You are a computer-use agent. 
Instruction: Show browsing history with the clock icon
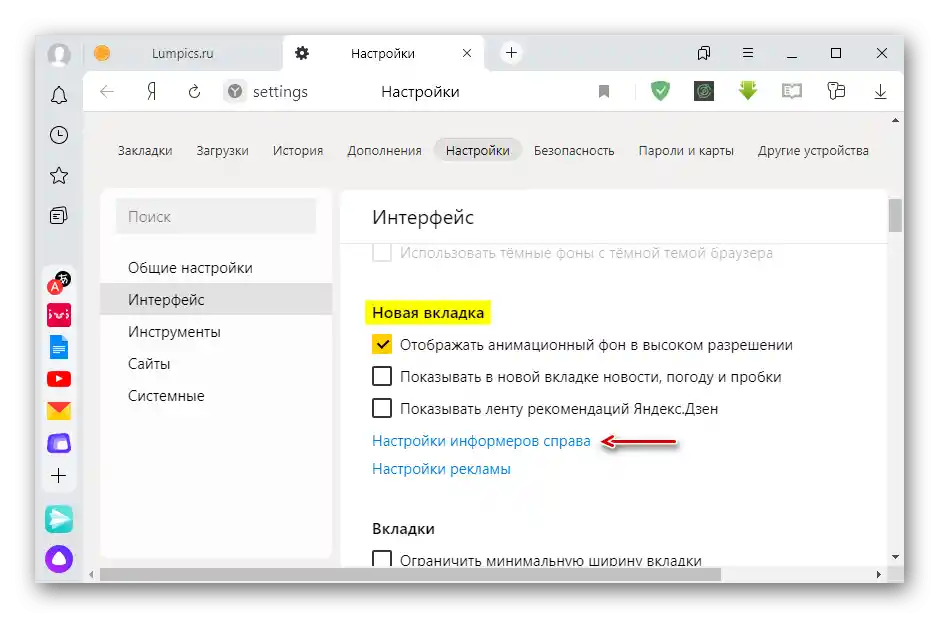point(58,135)
